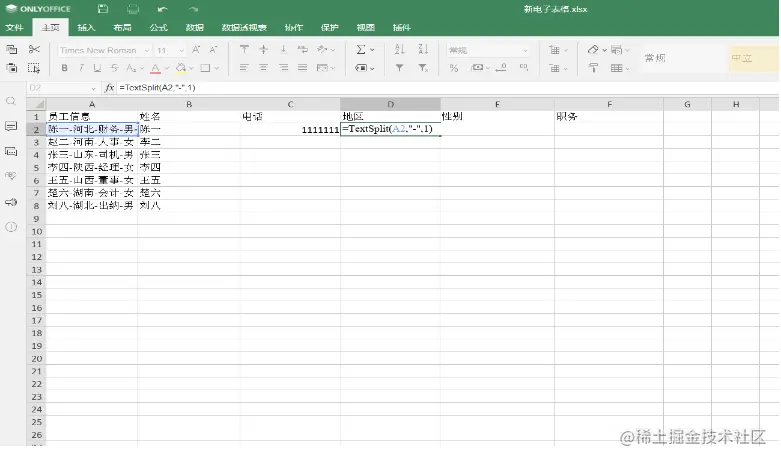Open the font size dropdown
The width and height of the screenshot is (781, 461).
click(181, 51)
